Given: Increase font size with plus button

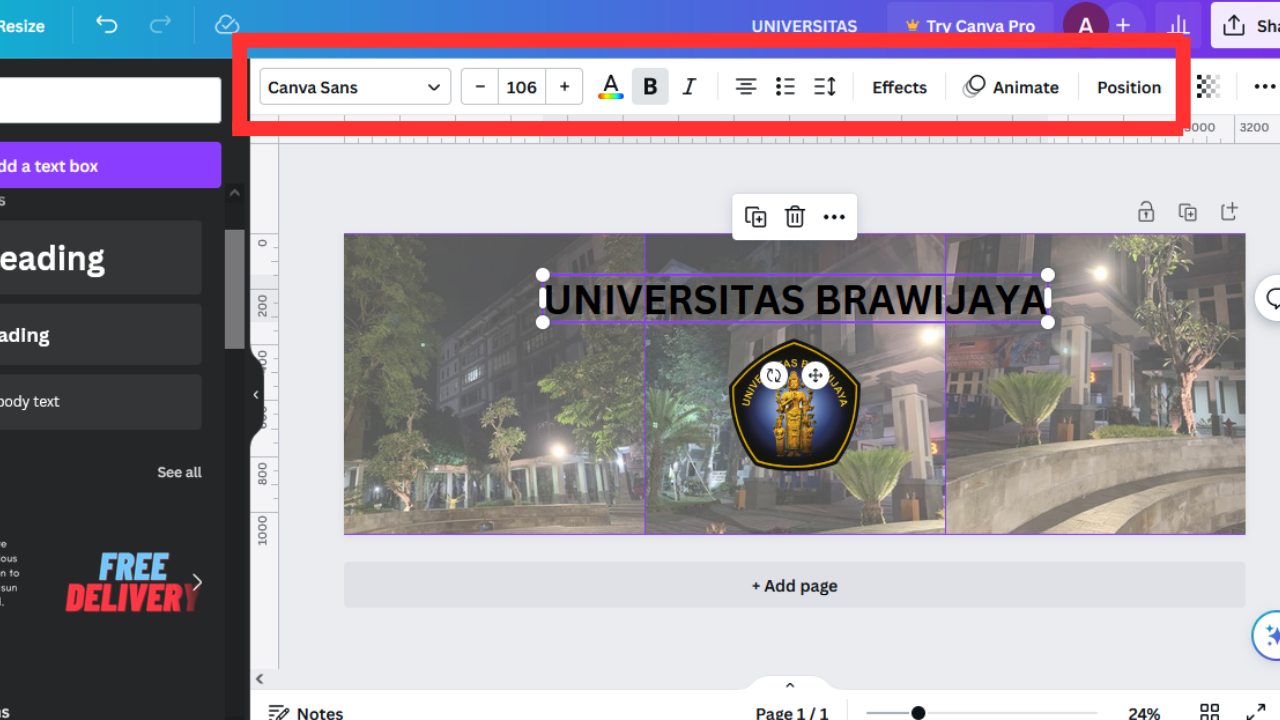Looking at the screenshot, I should click(x=564, y=87).
